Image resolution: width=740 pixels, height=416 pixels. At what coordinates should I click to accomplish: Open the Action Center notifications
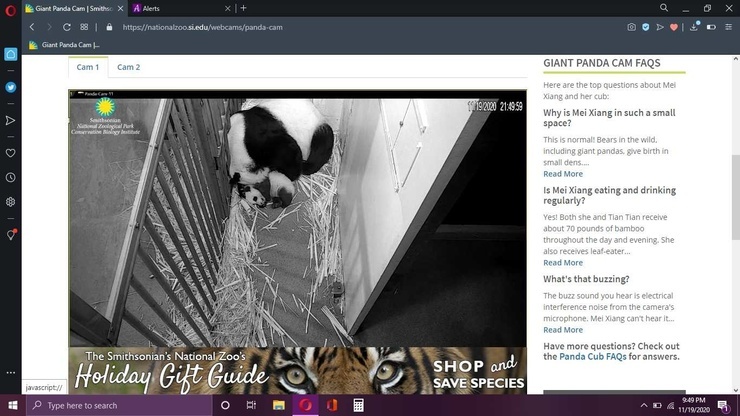pyautogui.click(x=723, y=406)
